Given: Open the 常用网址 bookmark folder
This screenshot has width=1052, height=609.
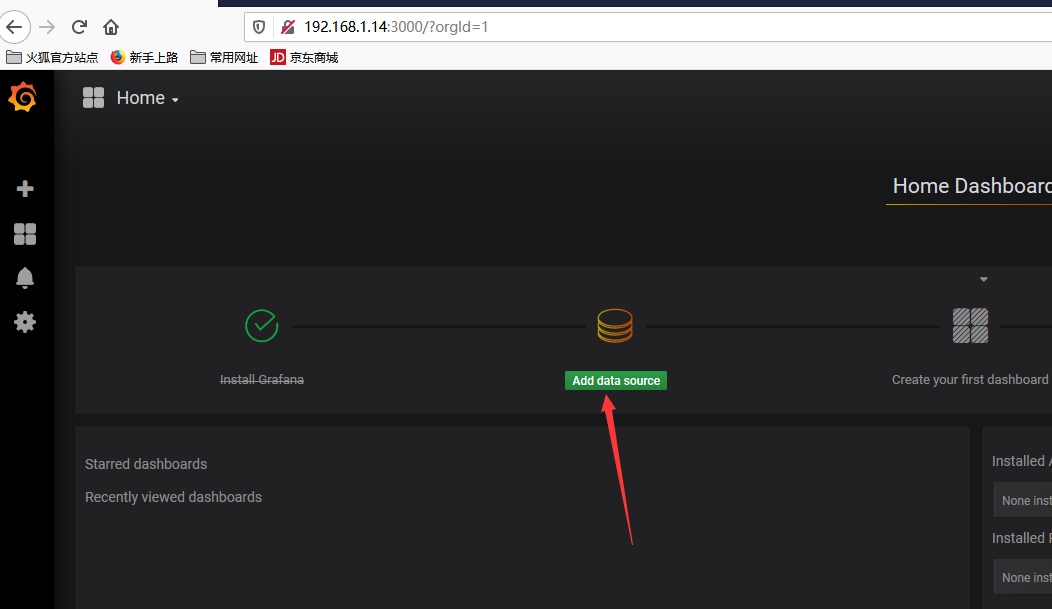Looking at the screenshot, I should pyautogui.click(x=224, y=58).
